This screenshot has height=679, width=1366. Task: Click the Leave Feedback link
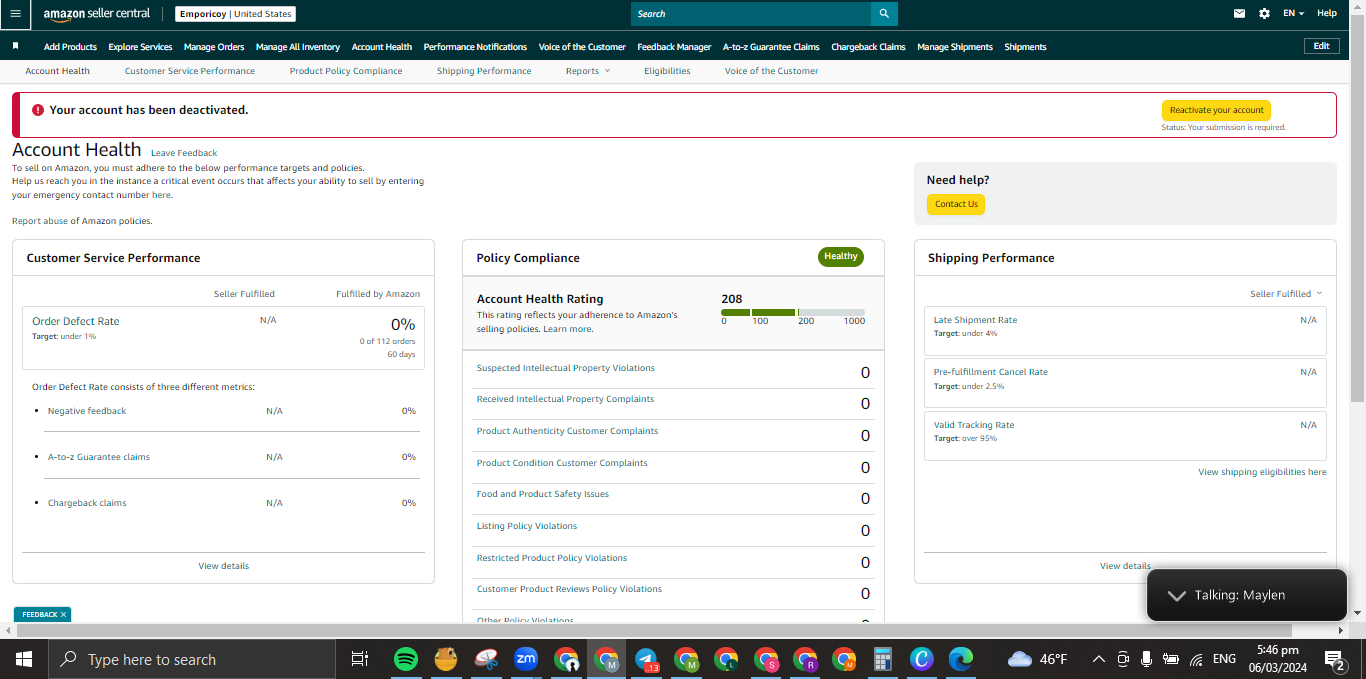[184, 153]
